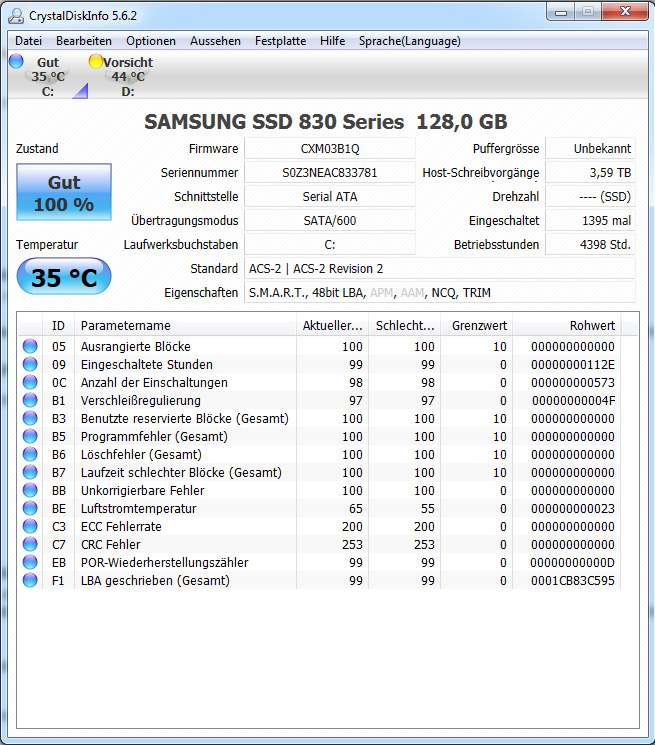This screenshot has height=745, width=655.
Task: Click the Schlecht... column header
Action: [405, 326]
